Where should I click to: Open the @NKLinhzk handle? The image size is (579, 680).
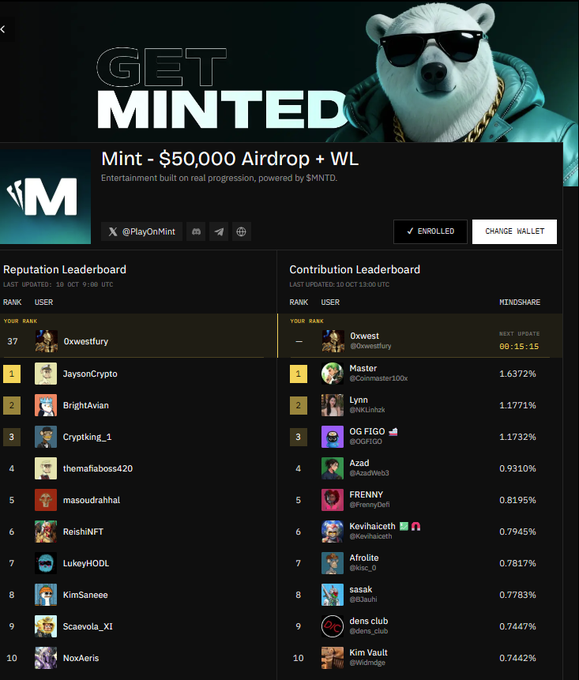(367, 410)
